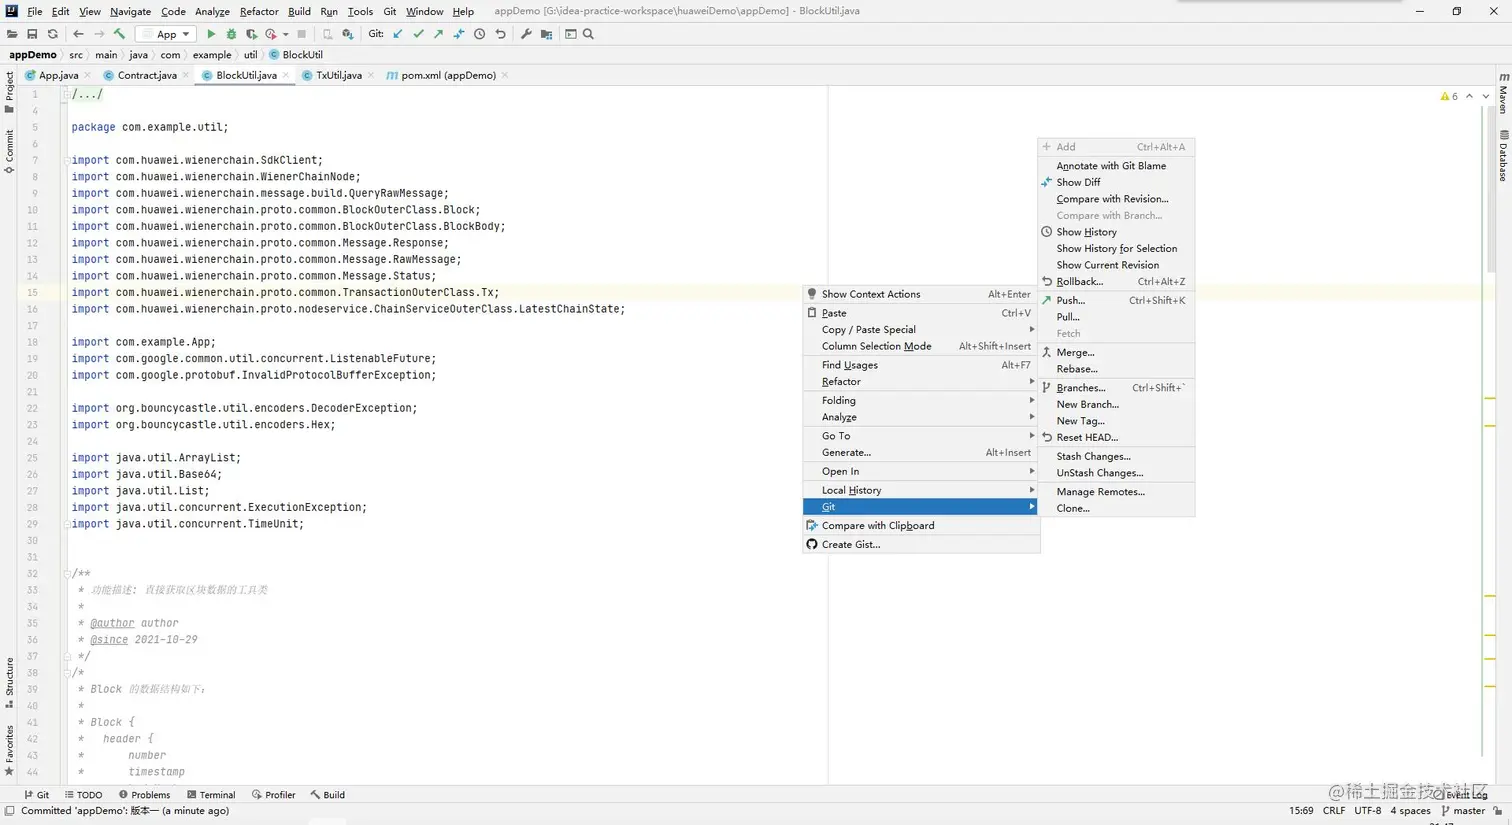Expand Copy / Paste Special submenu
This screenshot has height=825, width=1512.
click(920, 329)
